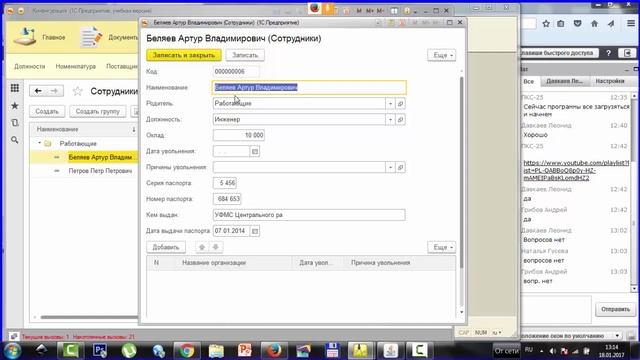Open the Родитель item via its open icon

[400, 104]
